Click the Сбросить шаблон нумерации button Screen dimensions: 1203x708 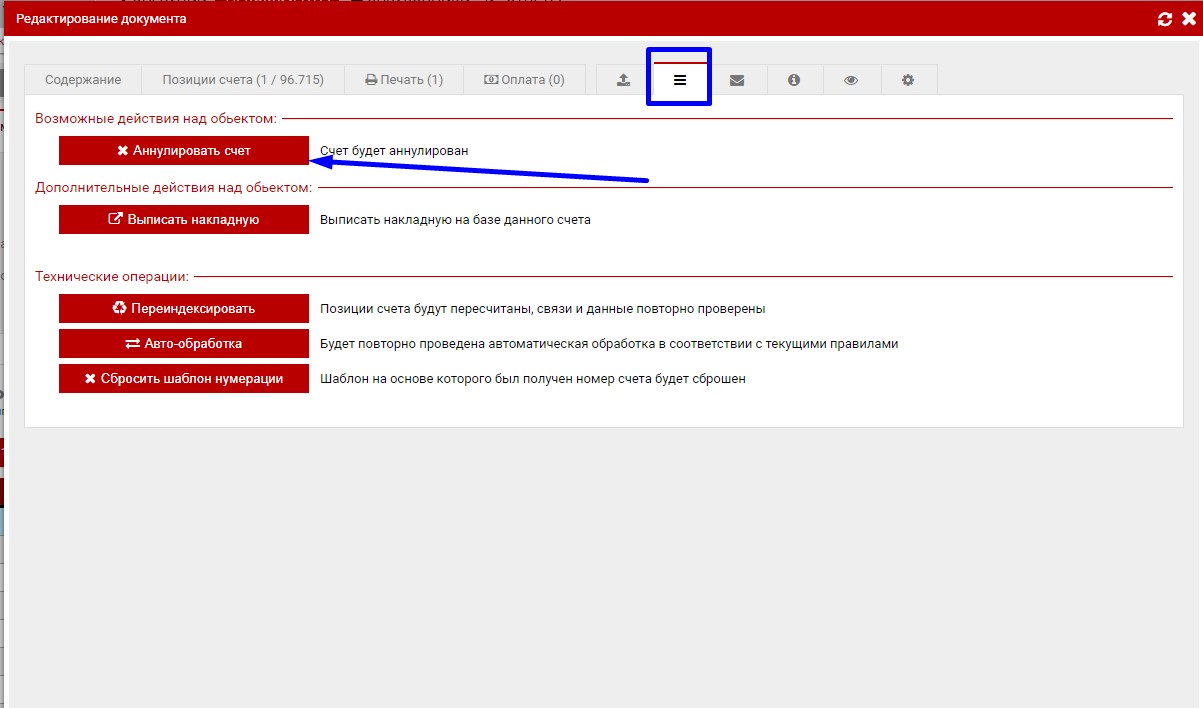point(184,379)
